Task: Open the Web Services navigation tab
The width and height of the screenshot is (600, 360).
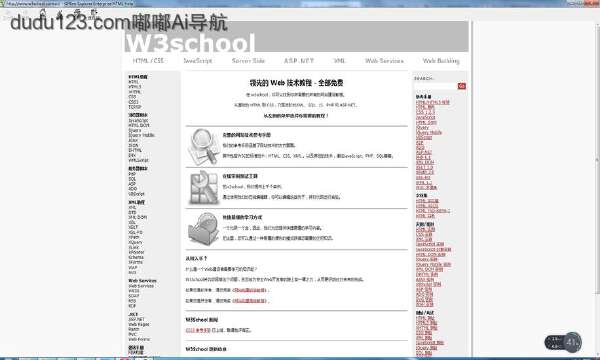Action: pyautogui.click(x=384, y=60)
